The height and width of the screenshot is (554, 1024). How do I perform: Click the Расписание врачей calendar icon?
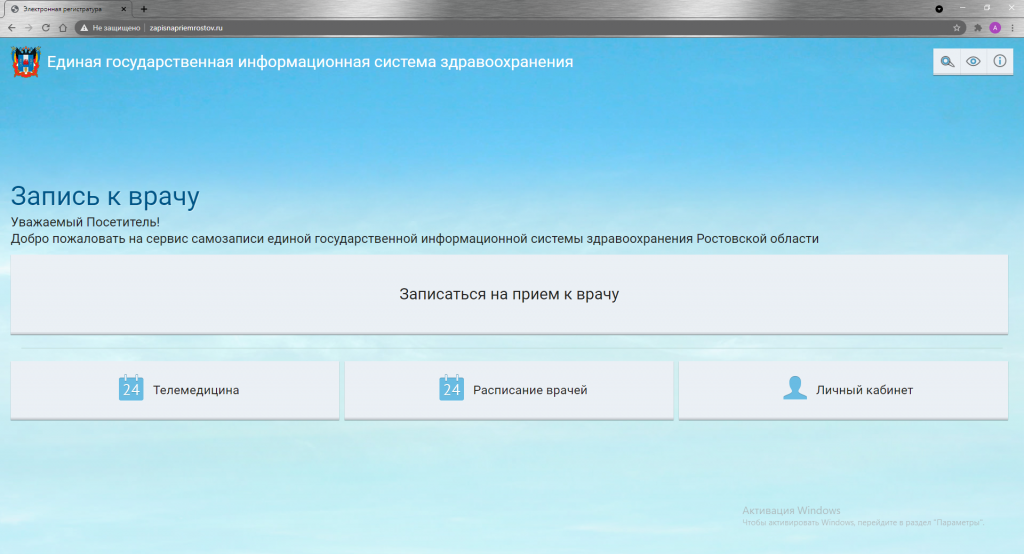click(452, 389)
